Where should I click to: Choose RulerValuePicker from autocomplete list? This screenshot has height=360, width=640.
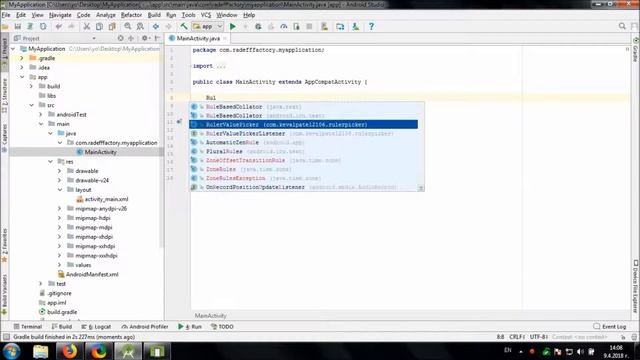coord(303,124)
